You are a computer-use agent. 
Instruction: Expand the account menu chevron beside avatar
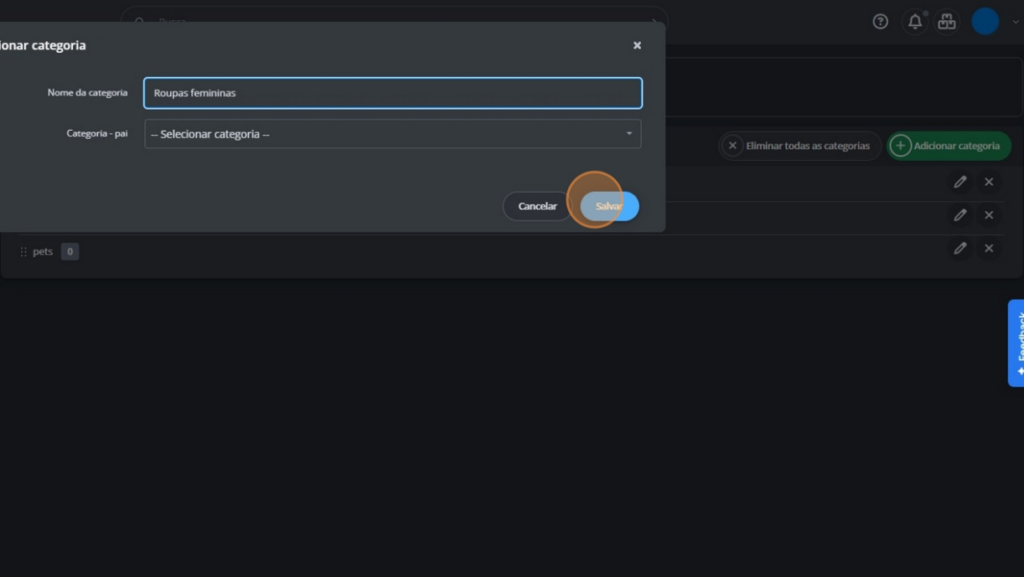point(1015,22)
